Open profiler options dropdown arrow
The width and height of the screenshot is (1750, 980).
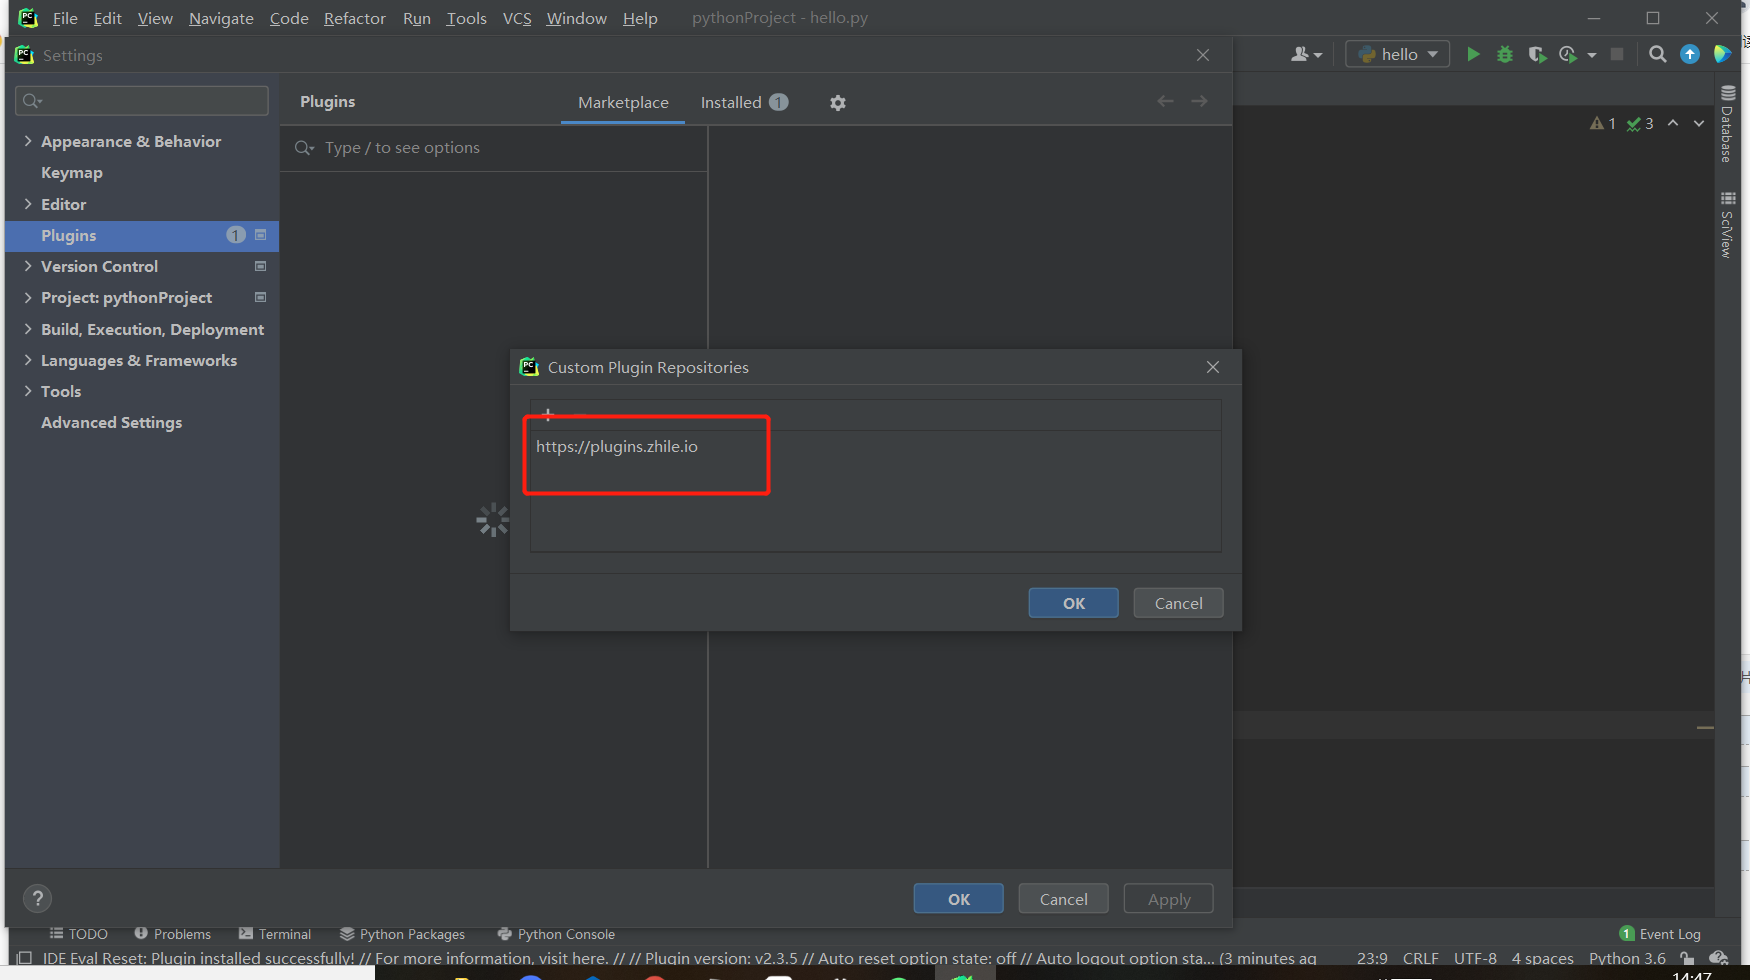pyautogui.click(x=1592, y=55)
